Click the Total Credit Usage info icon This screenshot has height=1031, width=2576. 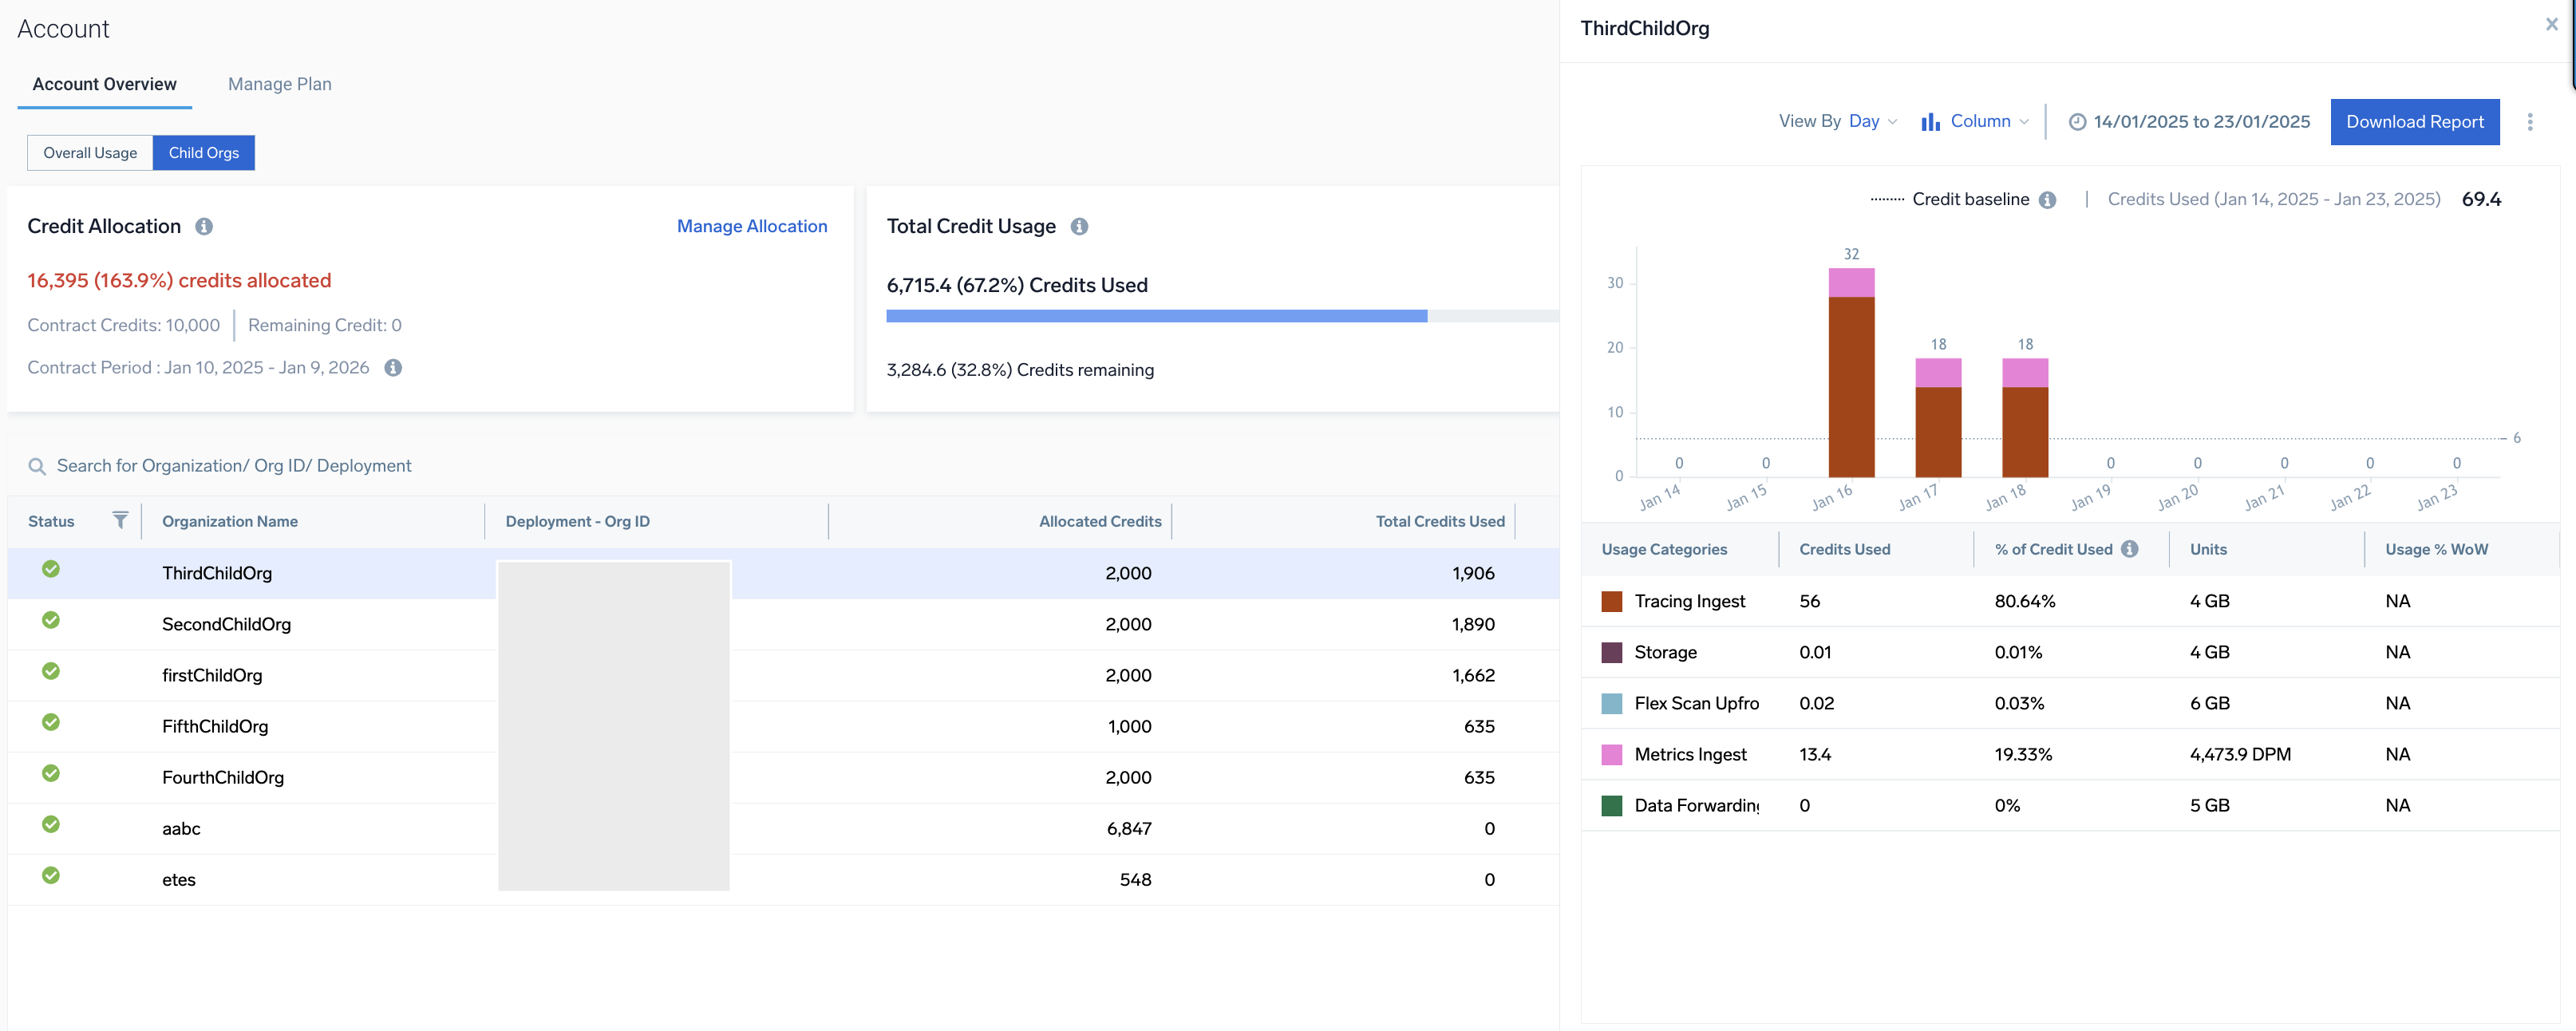[1079, 226]
